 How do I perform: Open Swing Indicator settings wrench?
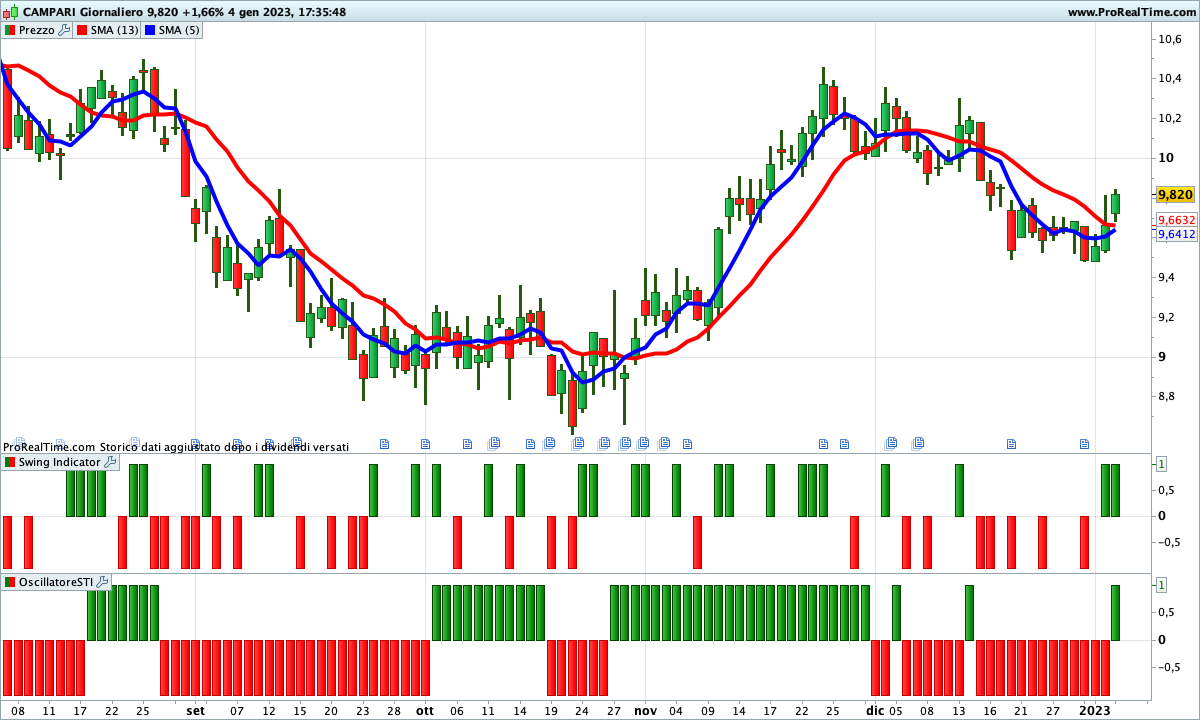110,462
